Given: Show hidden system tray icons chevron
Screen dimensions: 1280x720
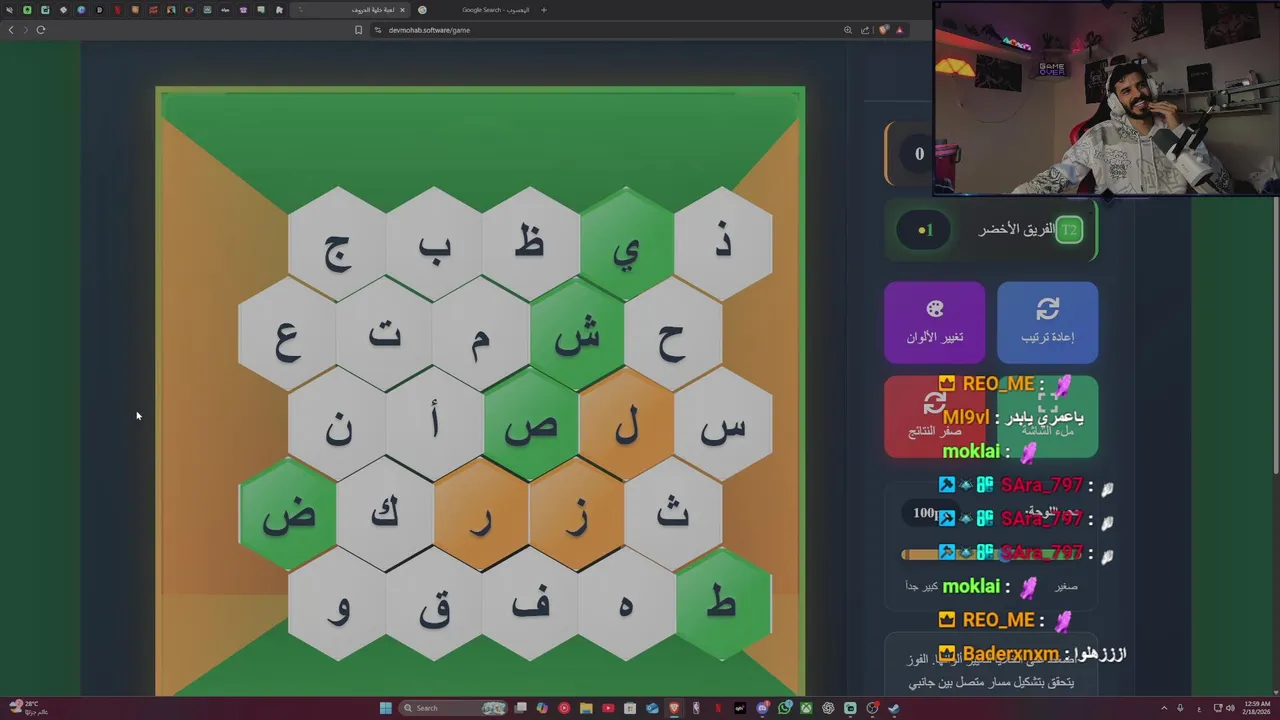Looking at the screenshot, I should [1165, 708].
